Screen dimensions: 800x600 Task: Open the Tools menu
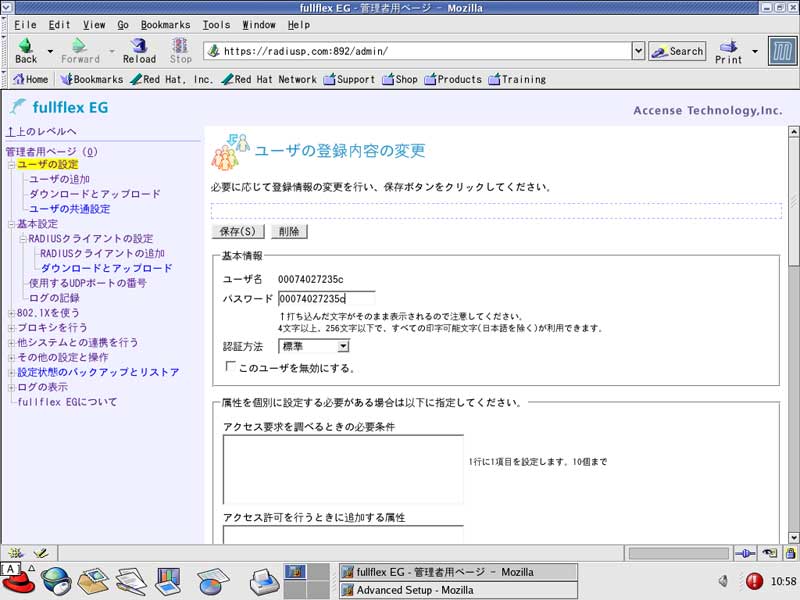click(x=216, y=24)
